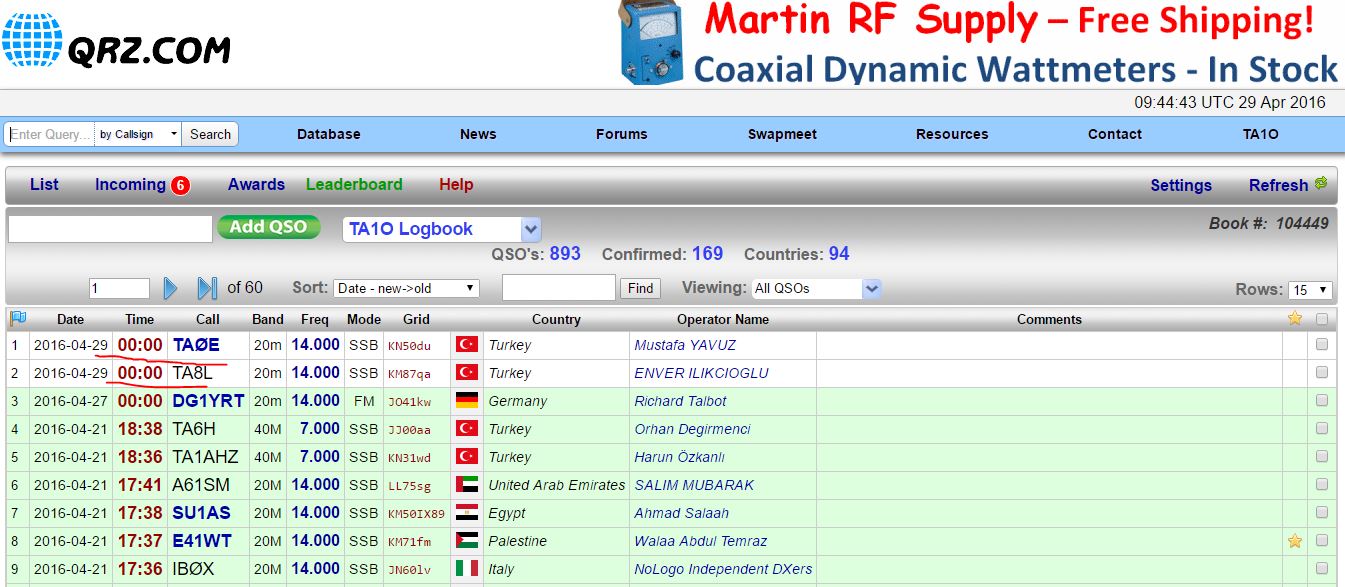
Task: Click Palestine flag in E41WT row
Action: (467, 540)
